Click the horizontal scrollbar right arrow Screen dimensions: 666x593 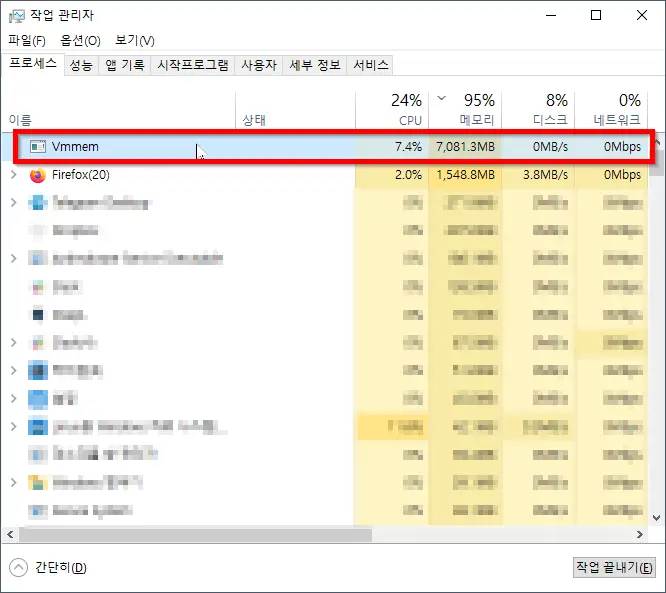pyautogui.click(x=640, y=534)
